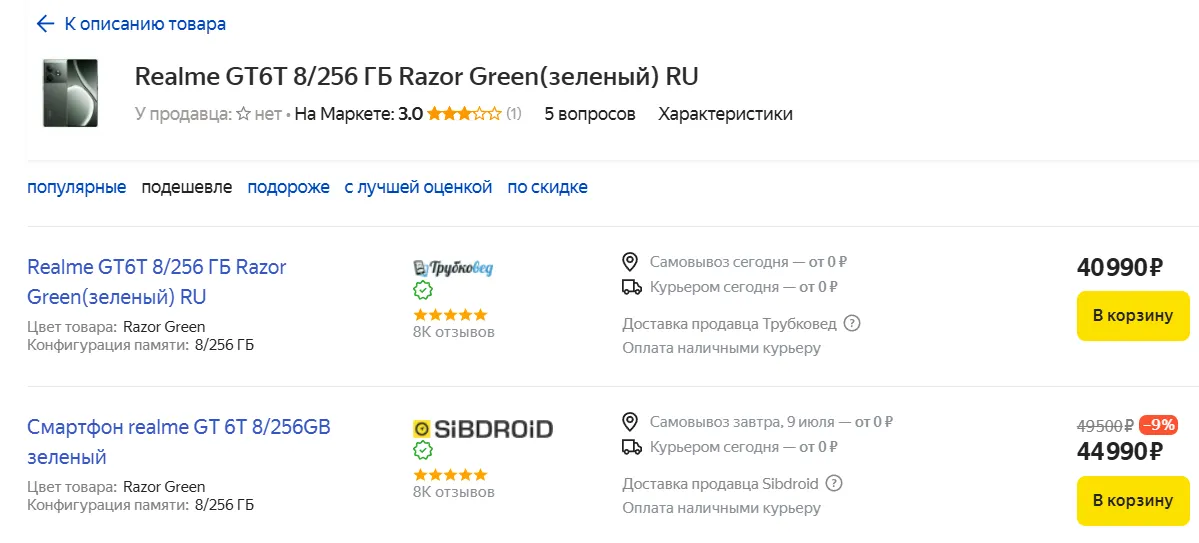Click Трубковед verified seller checkmark badge

423,290
